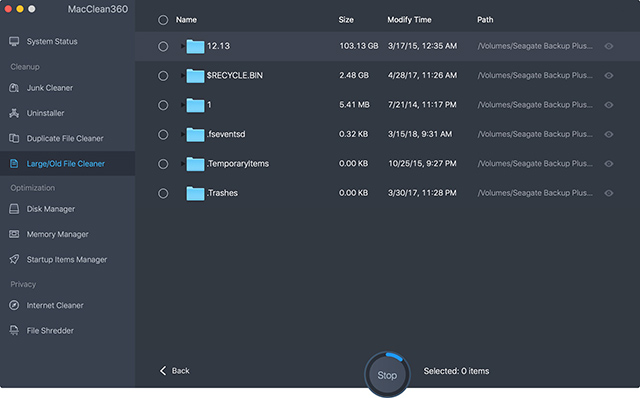Click the Selected: 0 items status text
640x398 pixels.
(x=456, y=371)
